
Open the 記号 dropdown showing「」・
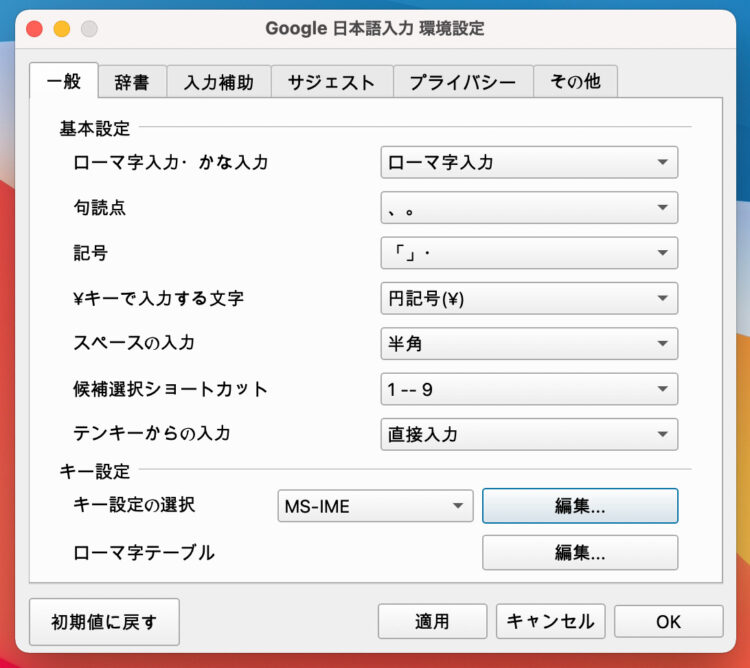(x=529, y=253)
